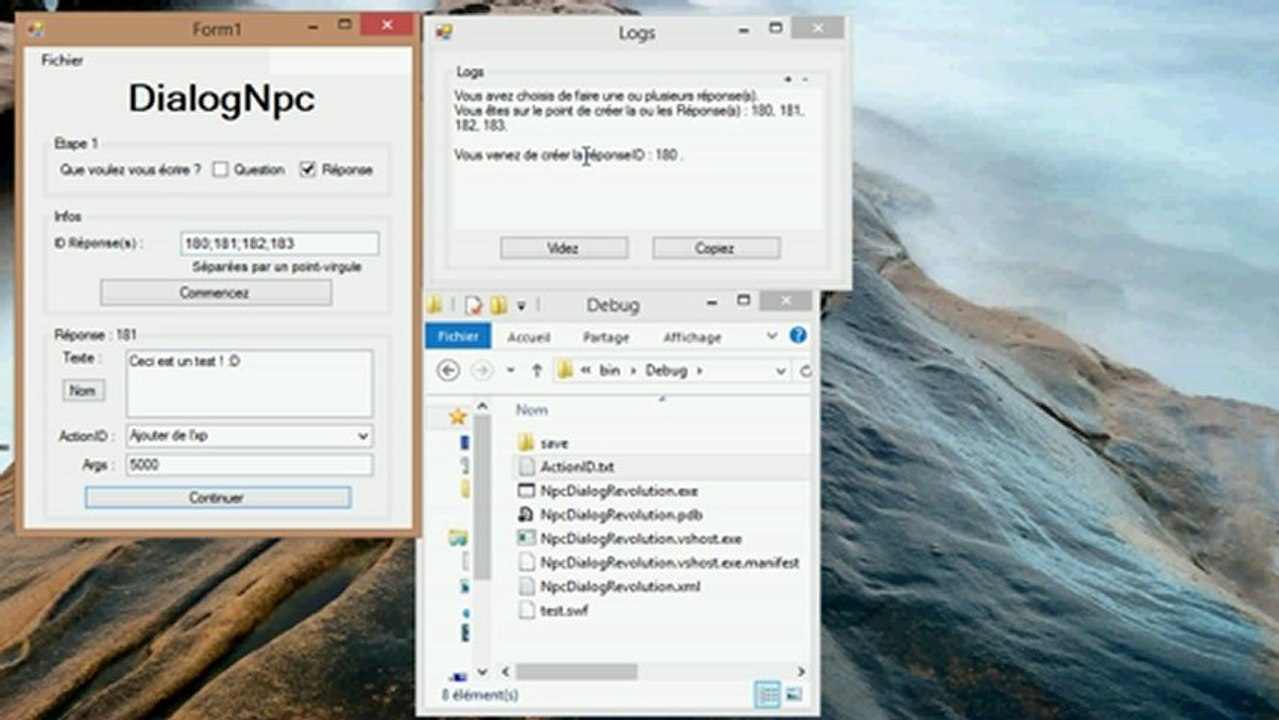The width and height of the screenshot is (1279, 720).
Task: Click Libraries icon in explorer navigation pane
Action: [458, 538]
